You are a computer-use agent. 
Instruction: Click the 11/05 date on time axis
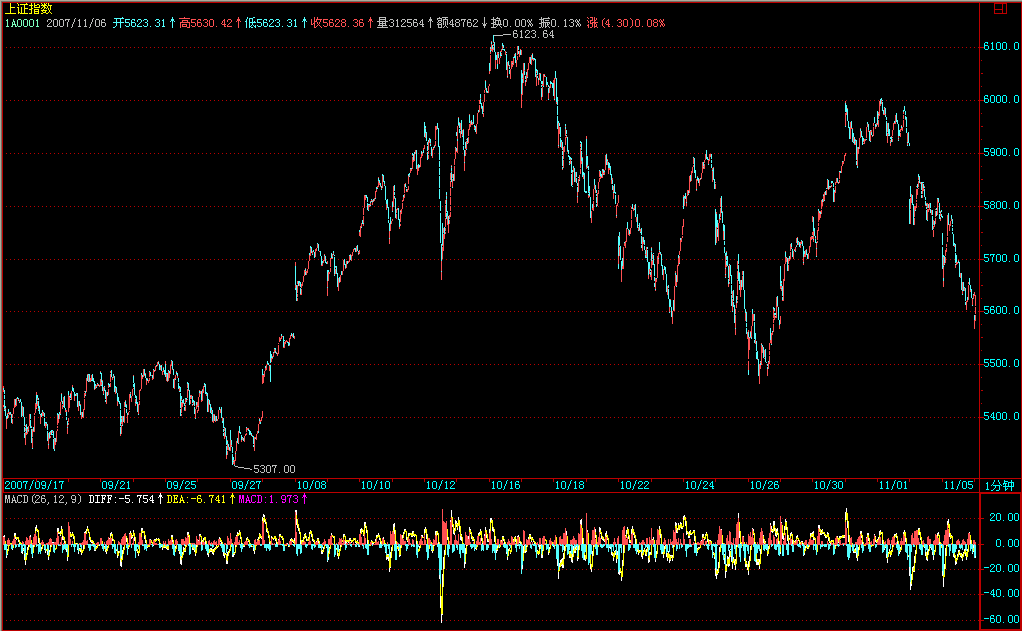point(958,485)
